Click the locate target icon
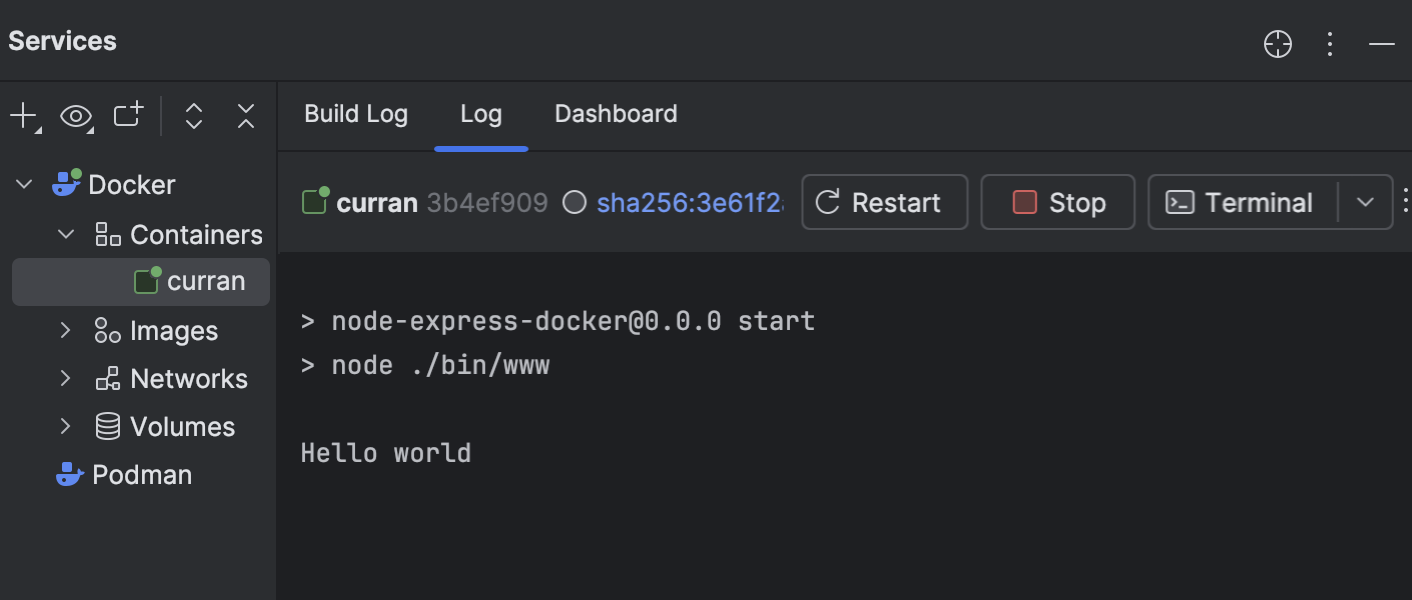The image size is (1412, 600). (1277, 43)
